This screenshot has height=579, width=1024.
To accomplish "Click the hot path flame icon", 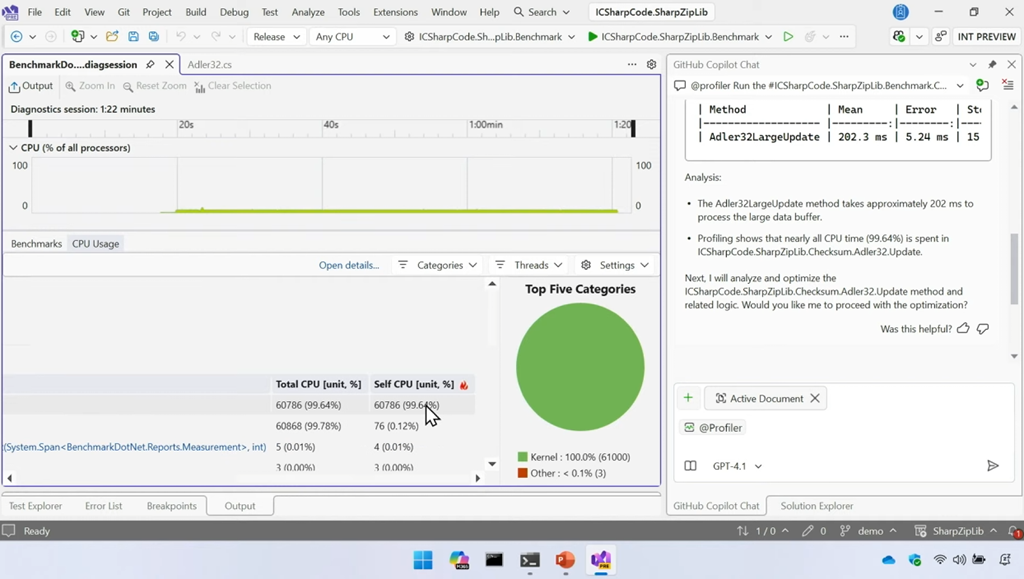I will pos(464,385).
